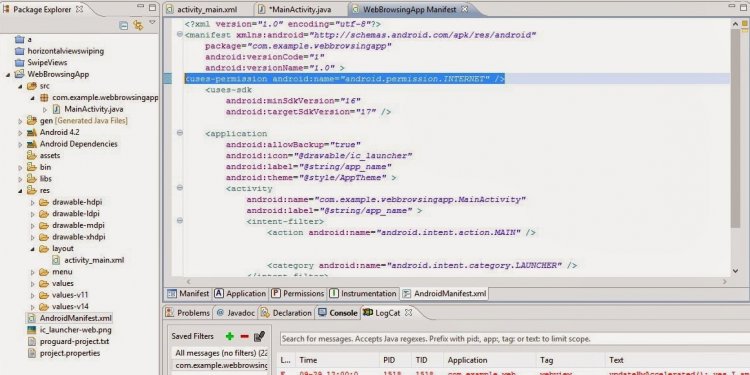The height and width of the screenshot is (375, 750).
Task: Open Package Explorer view menu arrow
Action: [153, 22]
